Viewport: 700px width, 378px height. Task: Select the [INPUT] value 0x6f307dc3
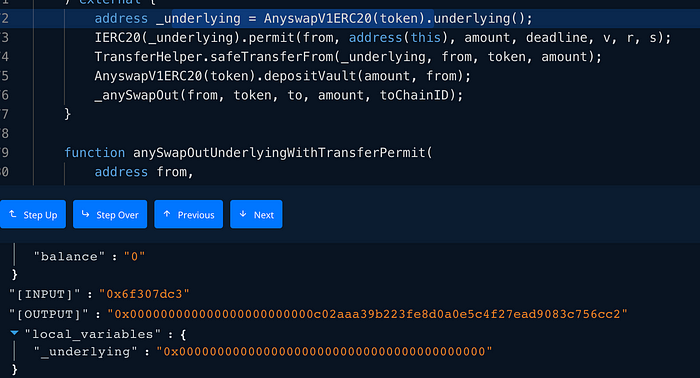click(x=144, y=294)
